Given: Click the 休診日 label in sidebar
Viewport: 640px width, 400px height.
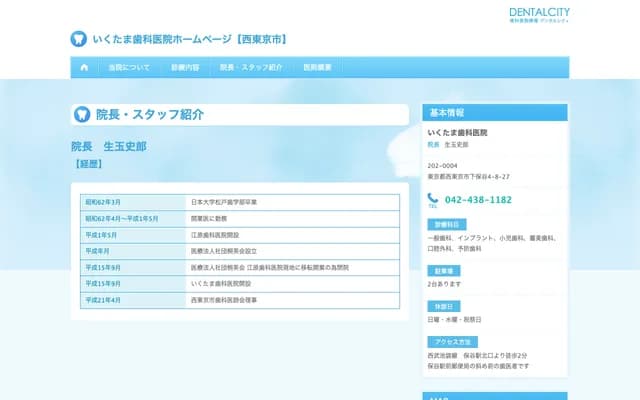Looking at the screenshot, I should tap(441, 306).
